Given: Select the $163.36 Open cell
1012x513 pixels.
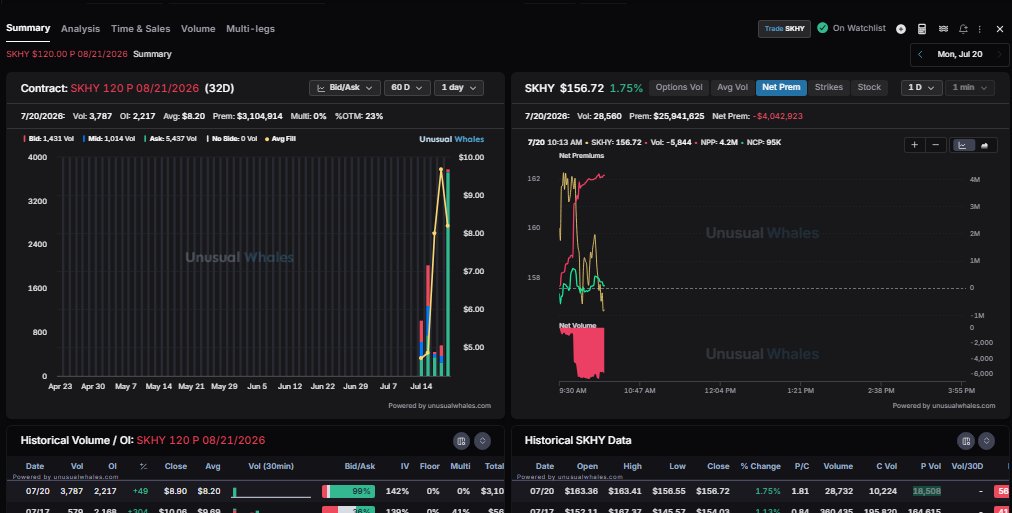Looking at the screenshot, I should (x=582, y=491).
